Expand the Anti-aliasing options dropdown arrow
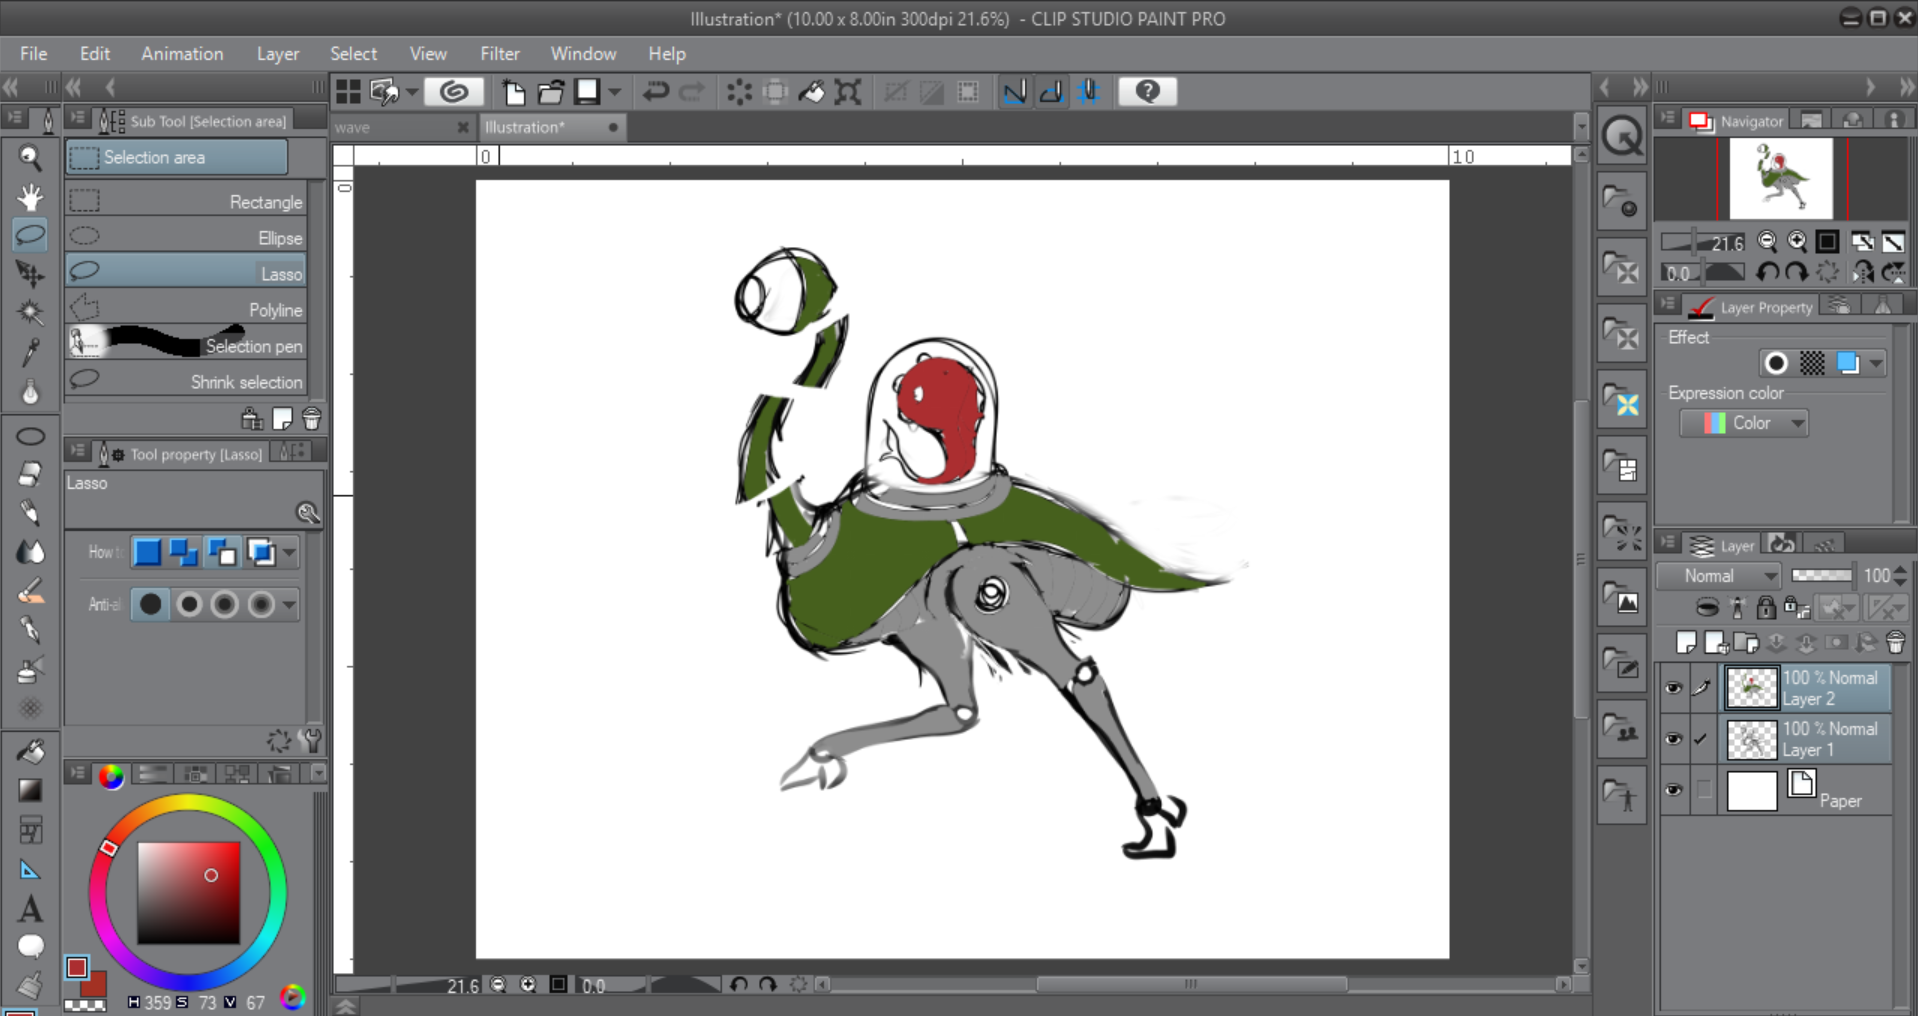This screenshot has height=1016, width=1918. coord(289,605)
